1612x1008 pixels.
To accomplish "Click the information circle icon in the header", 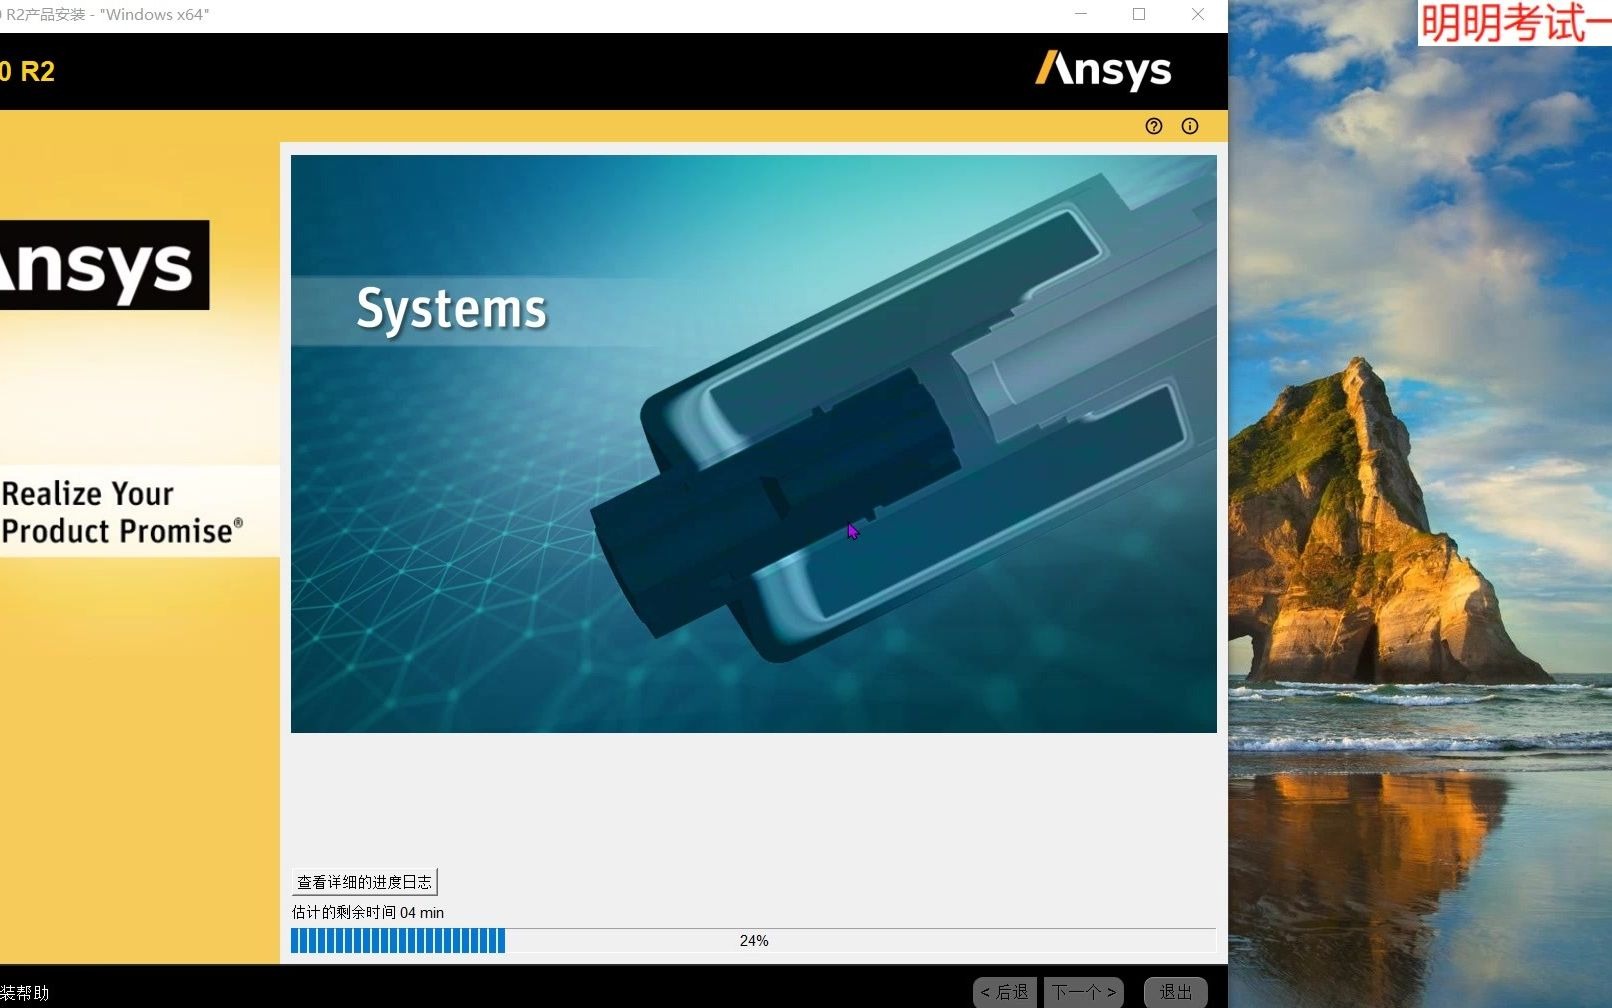I will 1190,126.
